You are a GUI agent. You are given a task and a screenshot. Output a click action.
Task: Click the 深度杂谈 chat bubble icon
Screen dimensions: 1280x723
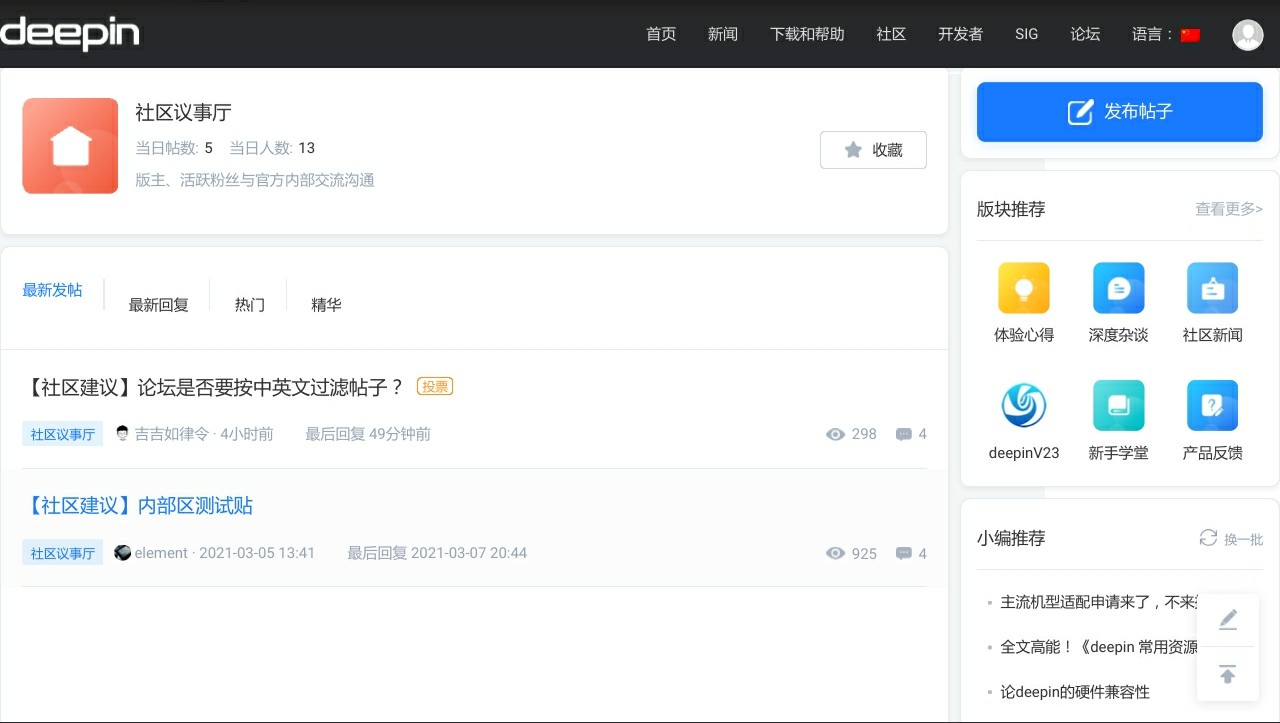(x=1118, y=288)
